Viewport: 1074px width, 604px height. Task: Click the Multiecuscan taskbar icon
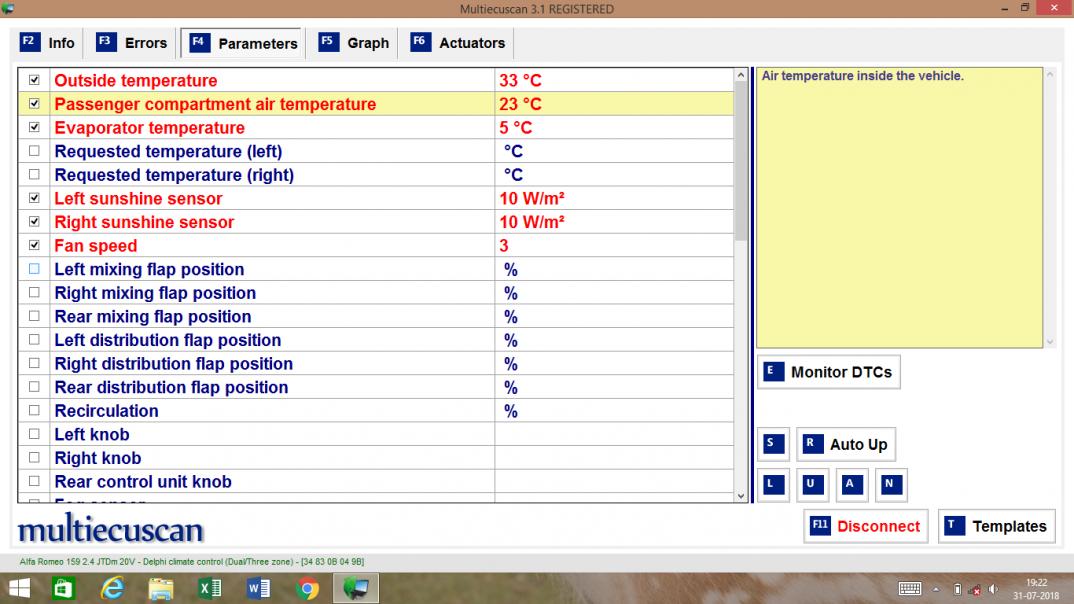[x=356, y=588]
